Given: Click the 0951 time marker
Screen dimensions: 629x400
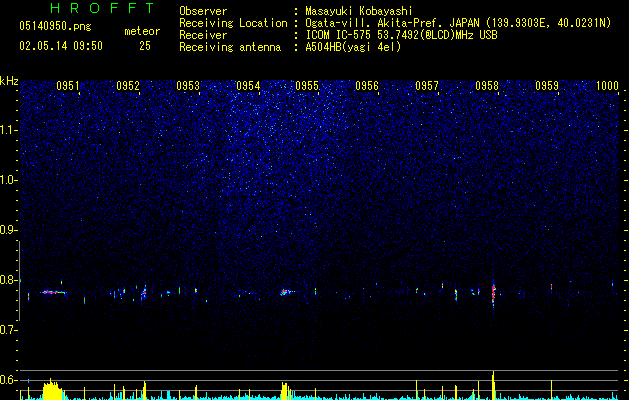Looking at the screenshot, I should (68, 86).
